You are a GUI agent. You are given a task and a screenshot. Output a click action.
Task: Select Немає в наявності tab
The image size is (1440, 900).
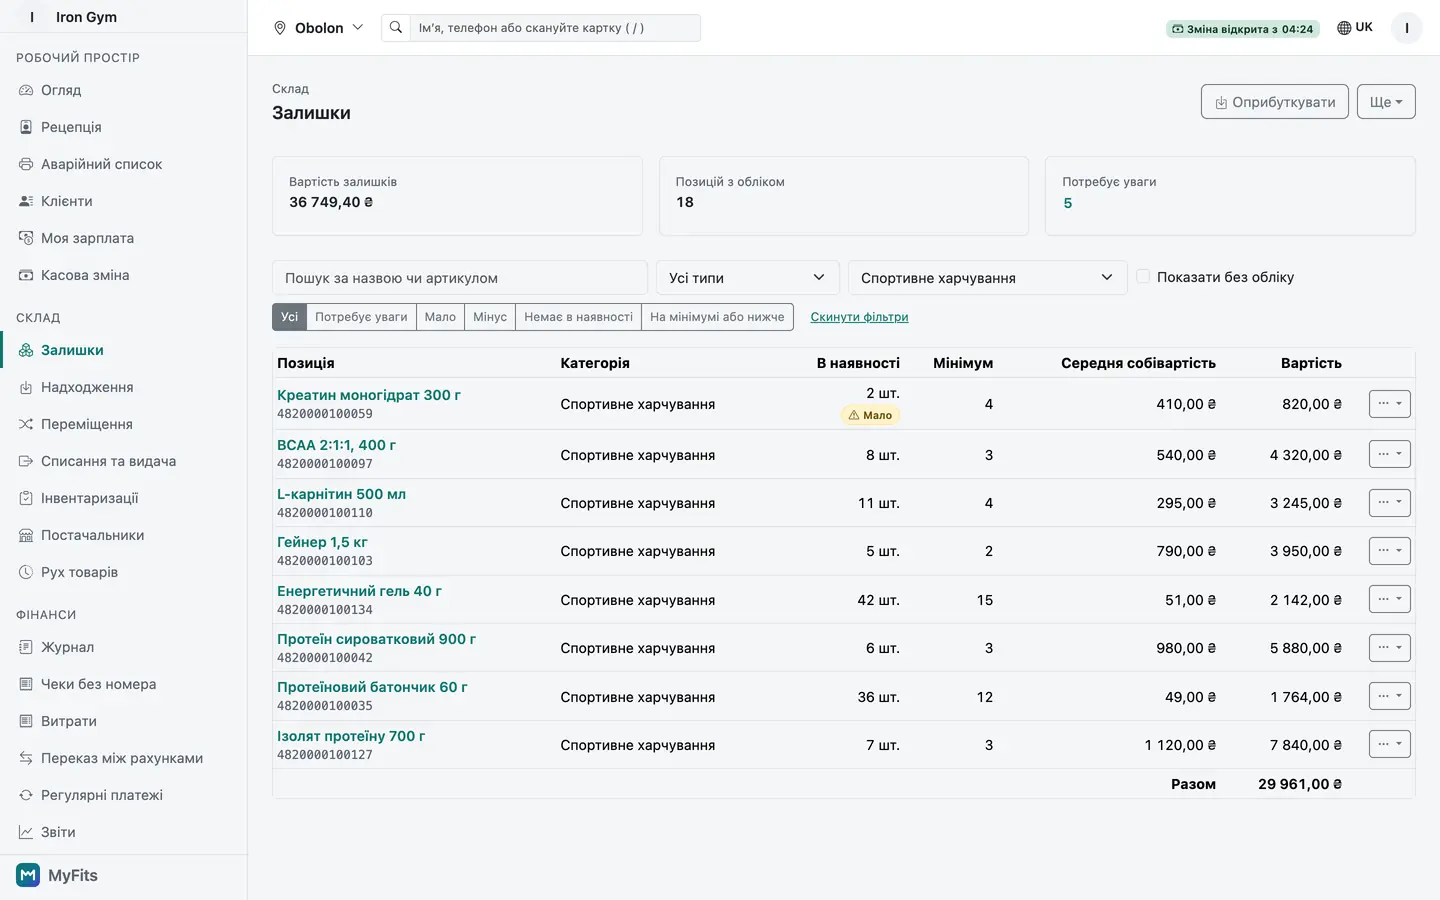tap(578, 317)
